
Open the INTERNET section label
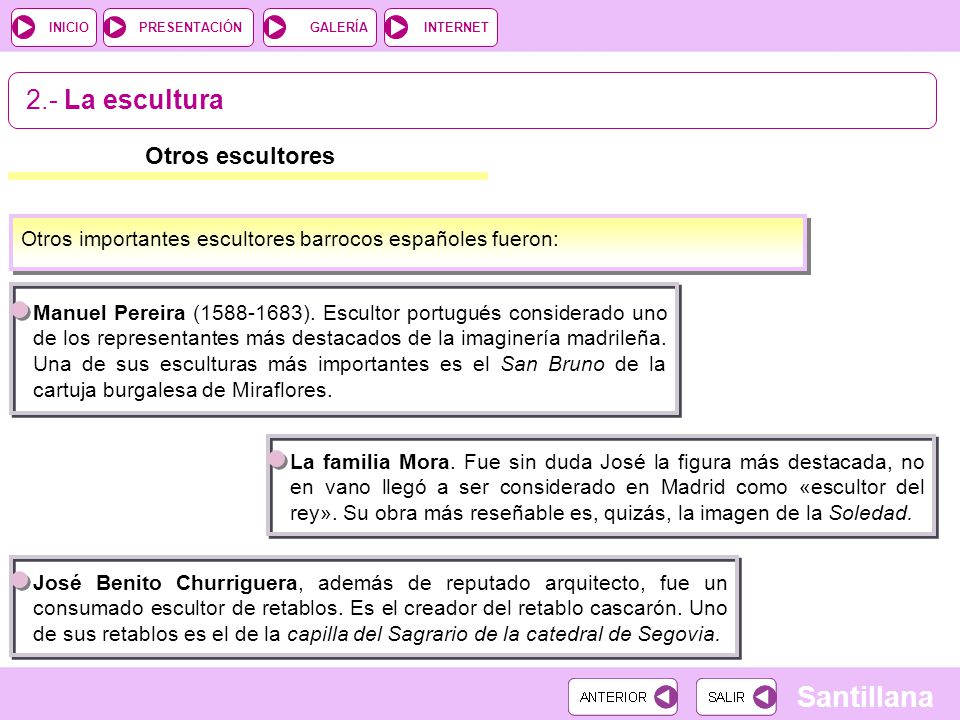(456, 28)
